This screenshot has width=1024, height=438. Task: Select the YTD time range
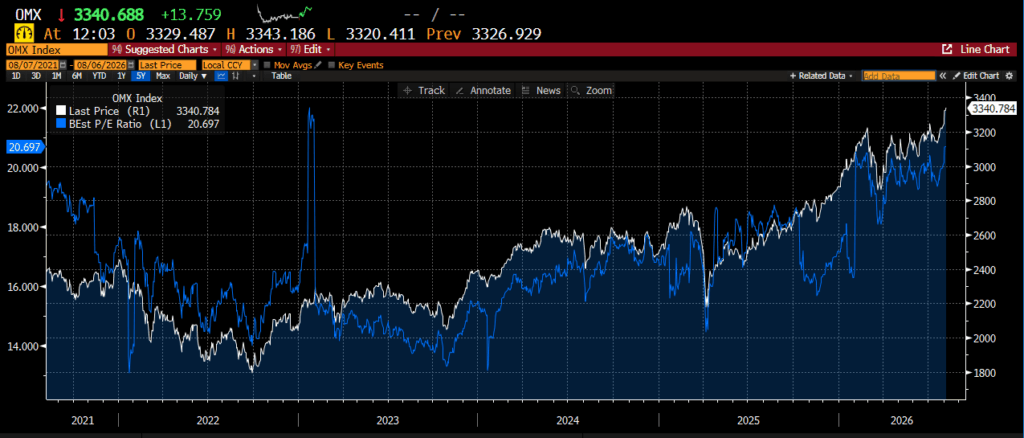tap(99, 76)
